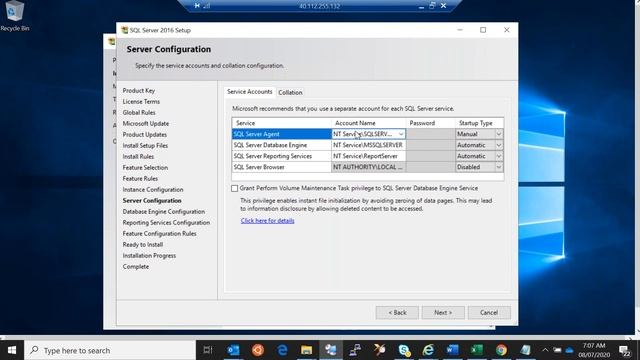Click the NT Service\MSSQLSERVER account cell
Screen dimensions: 640x360
[x=369, y=145]
